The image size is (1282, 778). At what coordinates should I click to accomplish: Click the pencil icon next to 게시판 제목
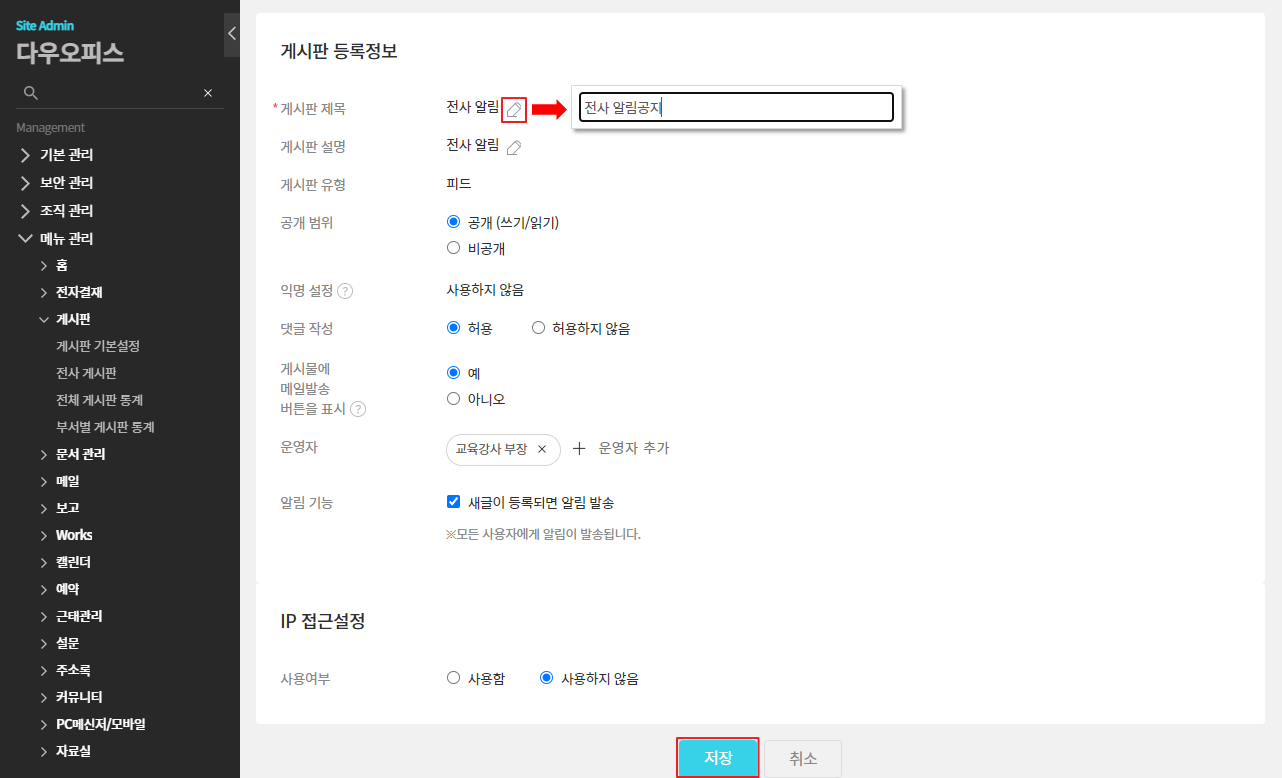click(514, 109)
